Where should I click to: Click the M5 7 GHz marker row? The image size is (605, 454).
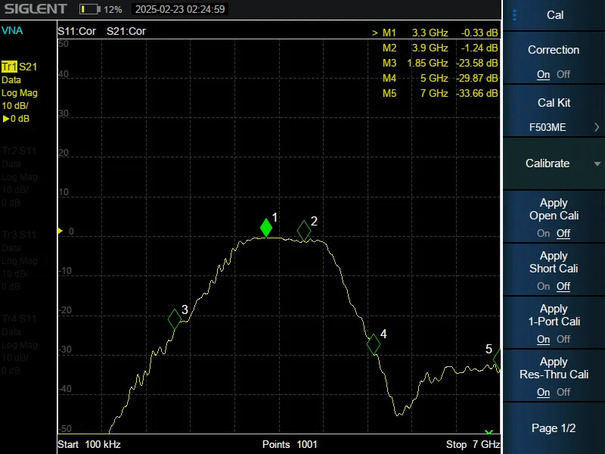(440, 93)
